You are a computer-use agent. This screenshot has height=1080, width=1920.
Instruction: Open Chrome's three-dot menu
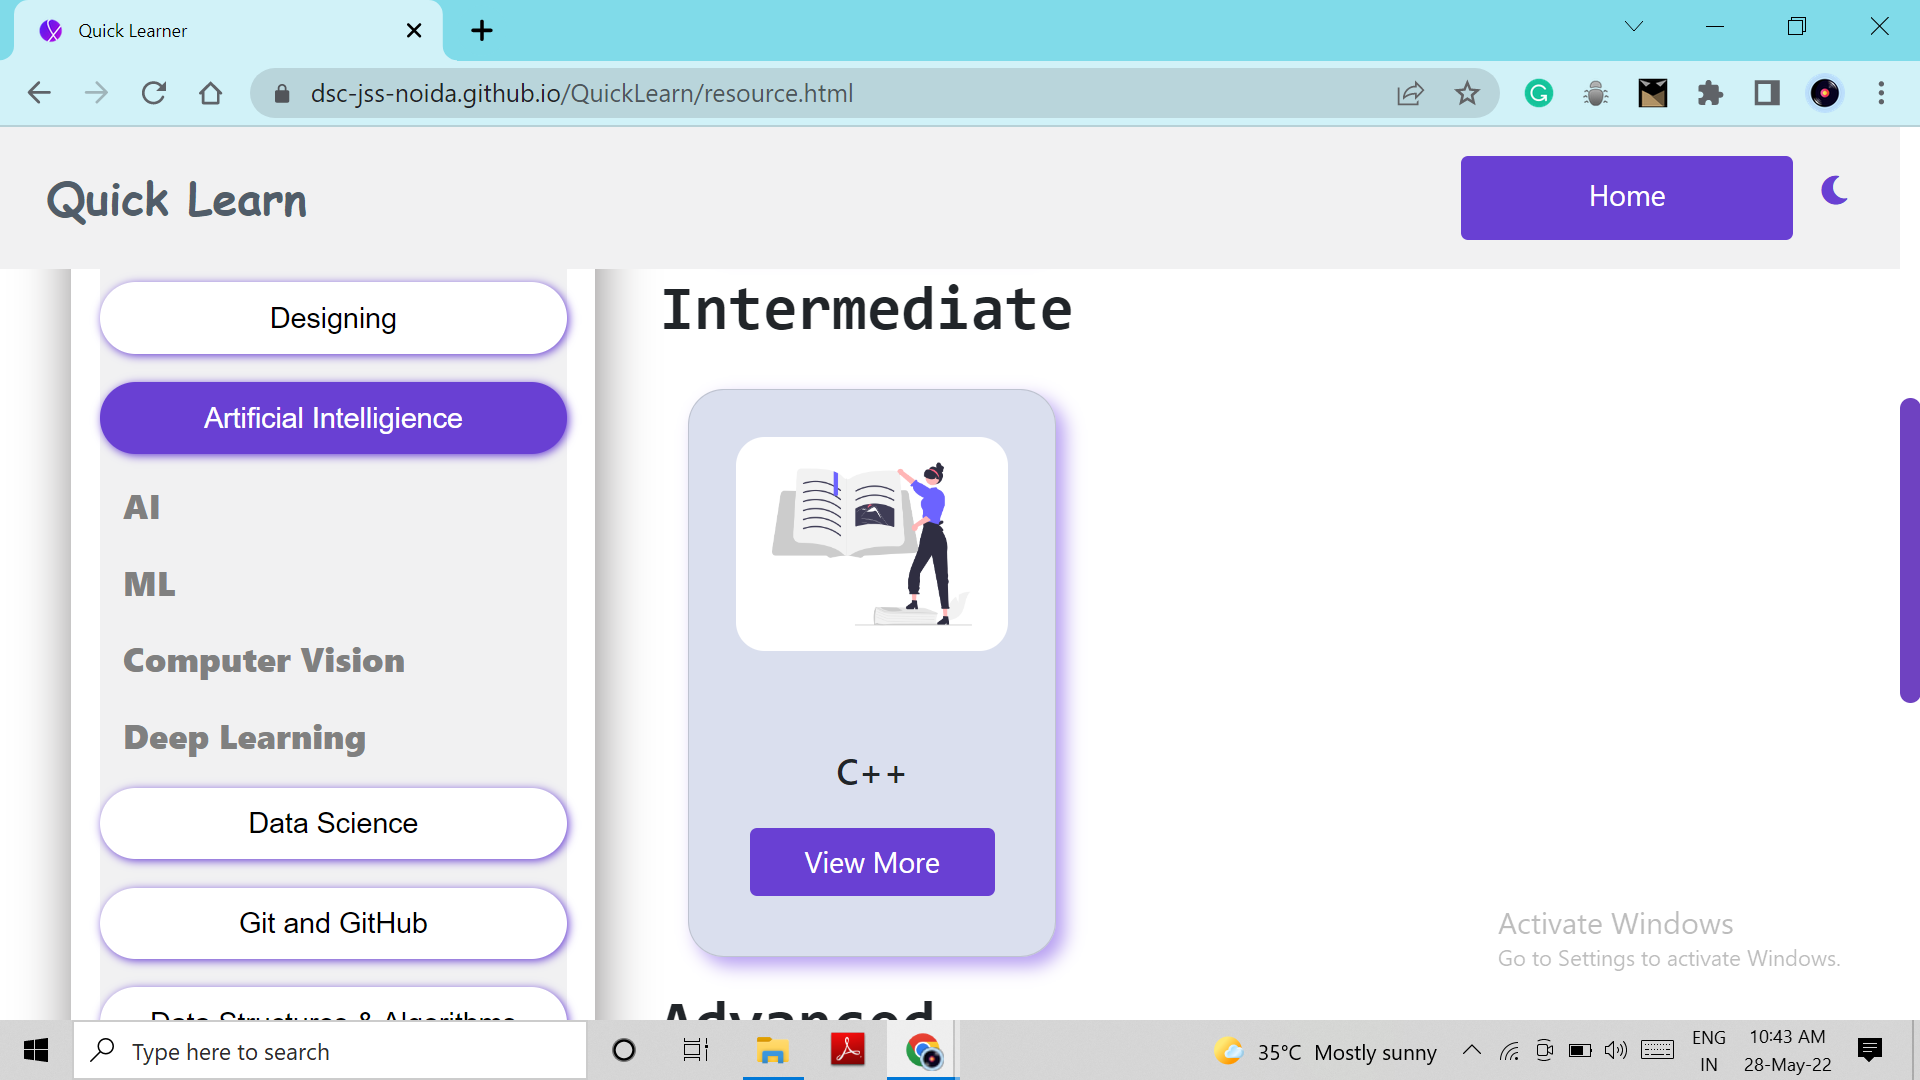1881,93
